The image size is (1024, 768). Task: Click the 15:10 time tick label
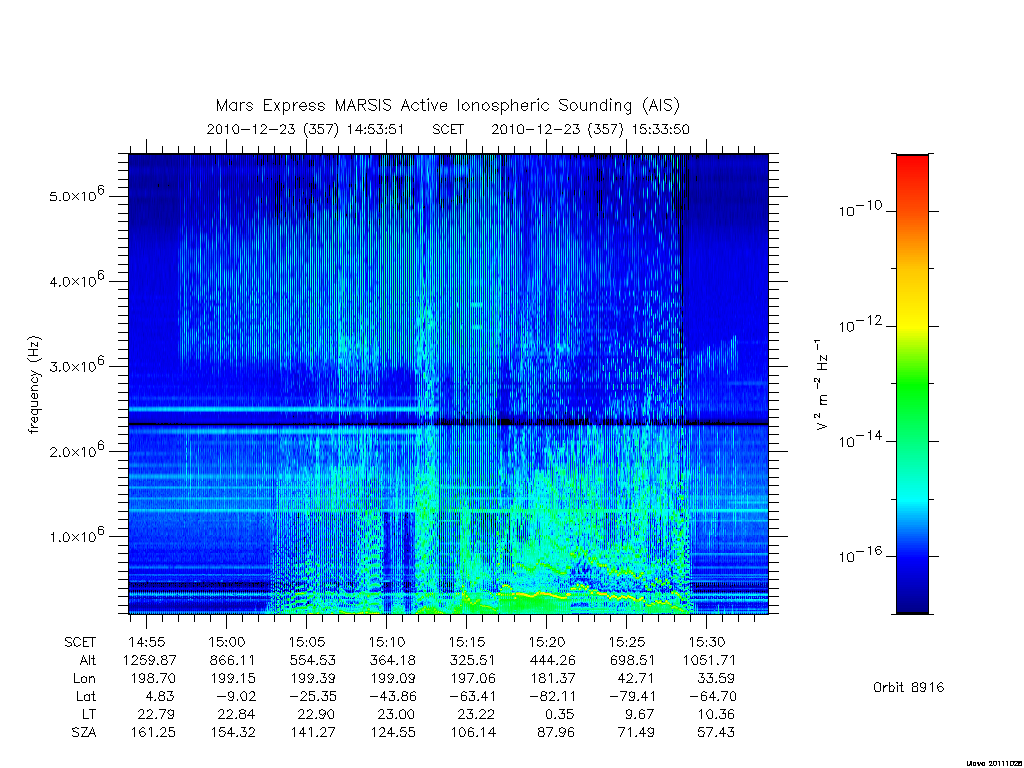click(x=387, y=643)
